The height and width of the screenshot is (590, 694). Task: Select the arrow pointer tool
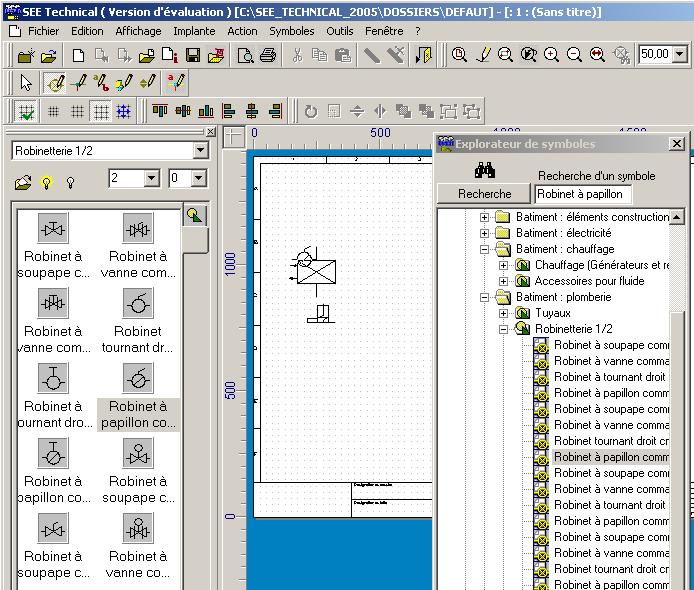click(26, 83)
